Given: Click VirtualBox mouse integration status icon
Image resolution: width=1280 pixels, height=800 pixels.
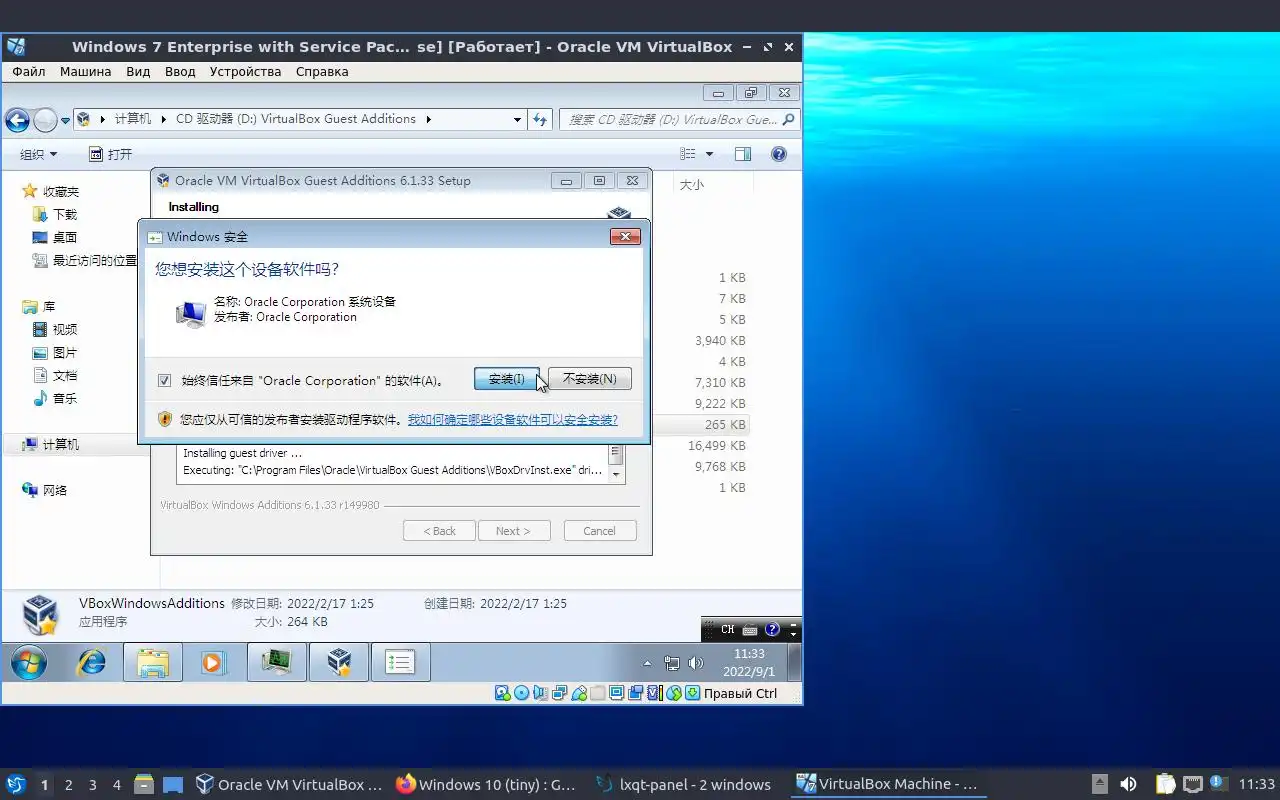Looking at the screenshot, I should click(674, 693).
